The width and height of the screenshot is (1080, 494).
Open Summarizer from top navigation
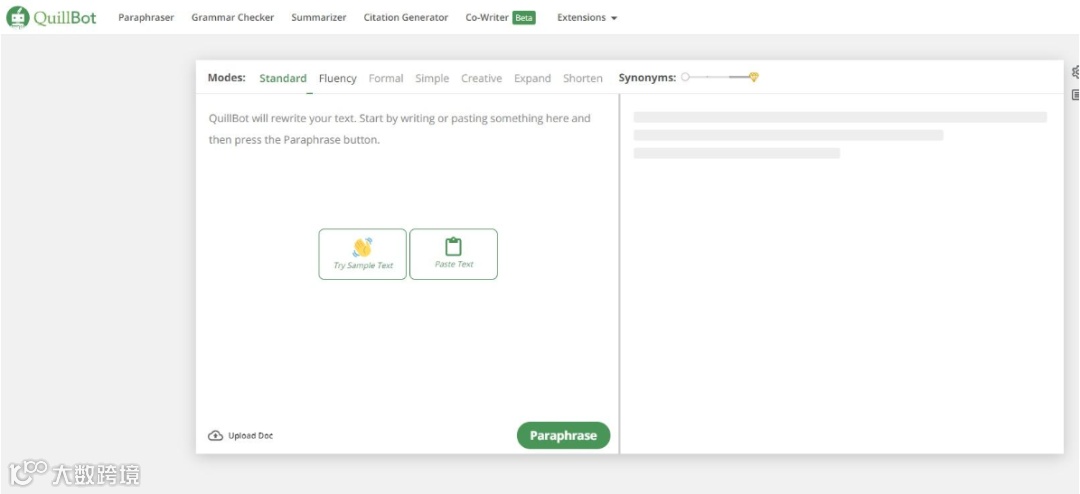[x=319, y=18]
